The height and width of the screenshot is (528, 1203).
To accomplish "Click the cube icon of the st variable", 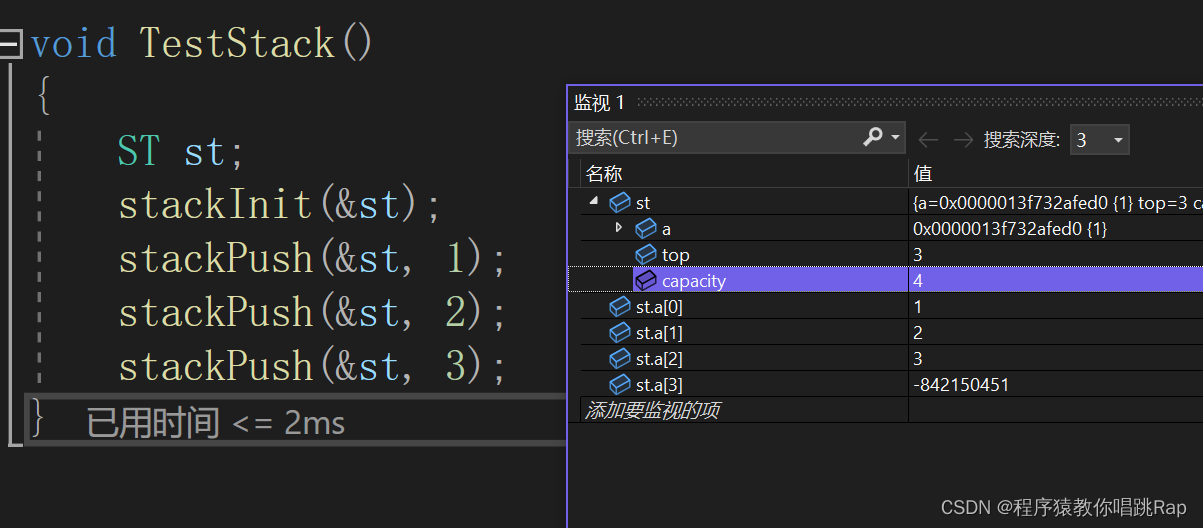I will click(x=620, y=203).
